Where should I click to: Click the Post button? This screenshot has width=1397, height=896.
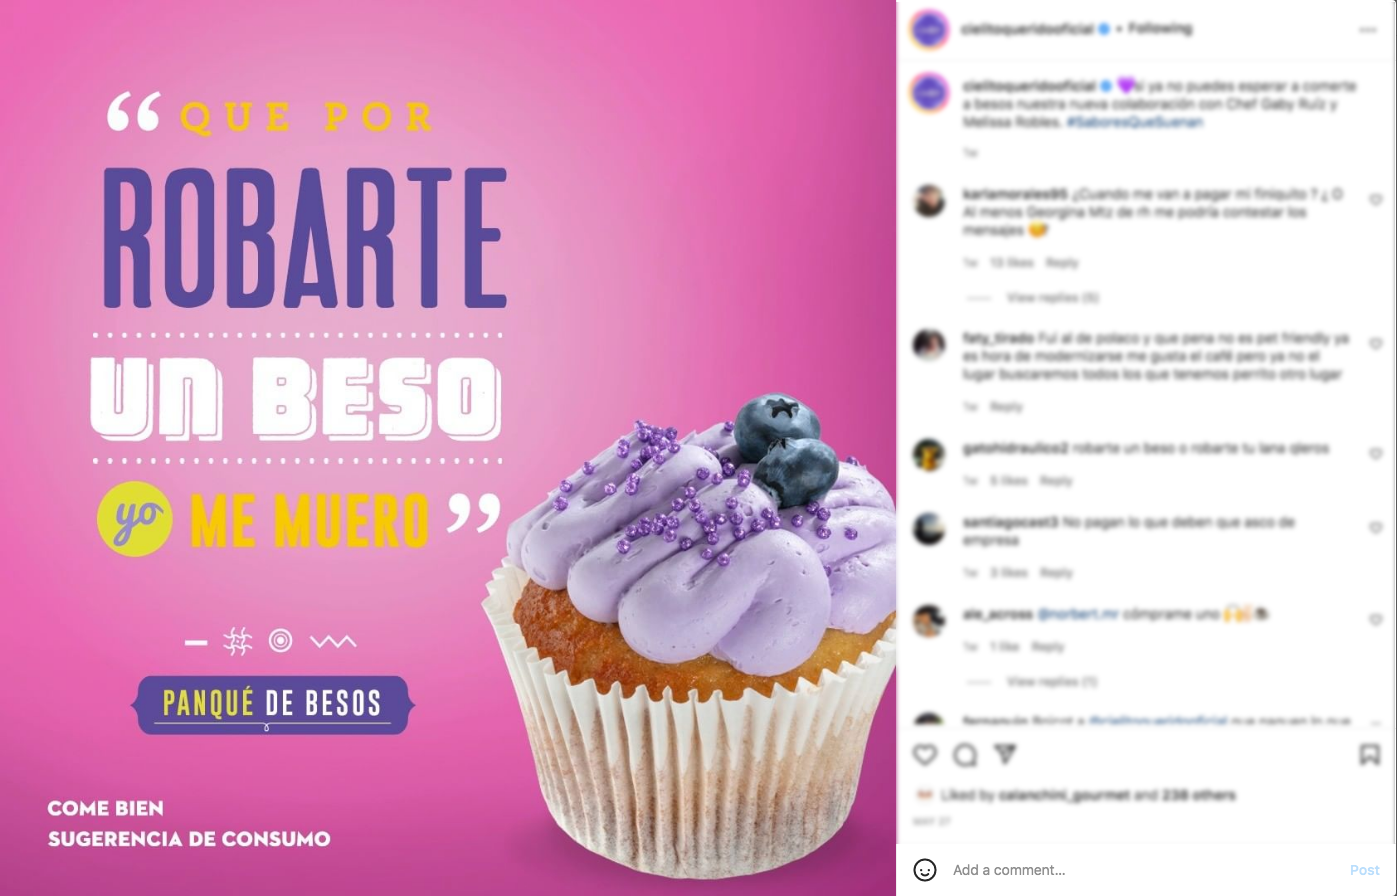[1364, 870]
